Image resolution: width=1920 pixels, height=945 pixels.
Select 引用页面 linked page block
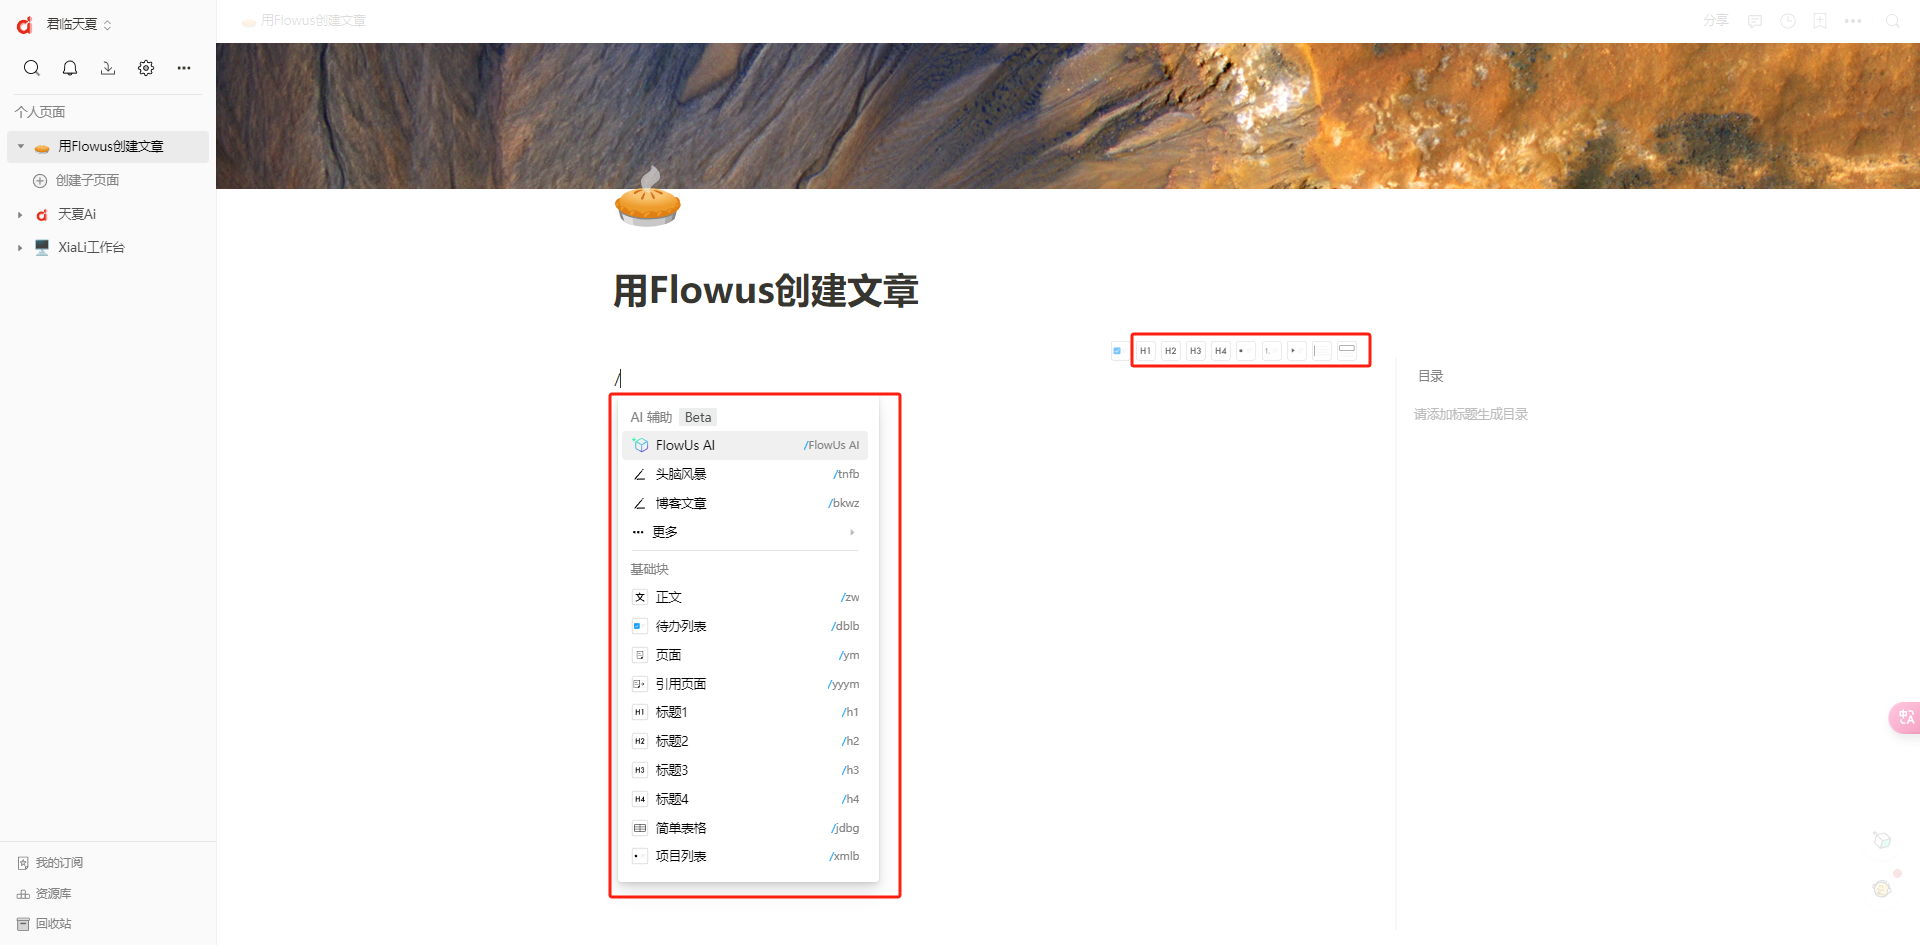pyautogui.click(x=745, y=684)
